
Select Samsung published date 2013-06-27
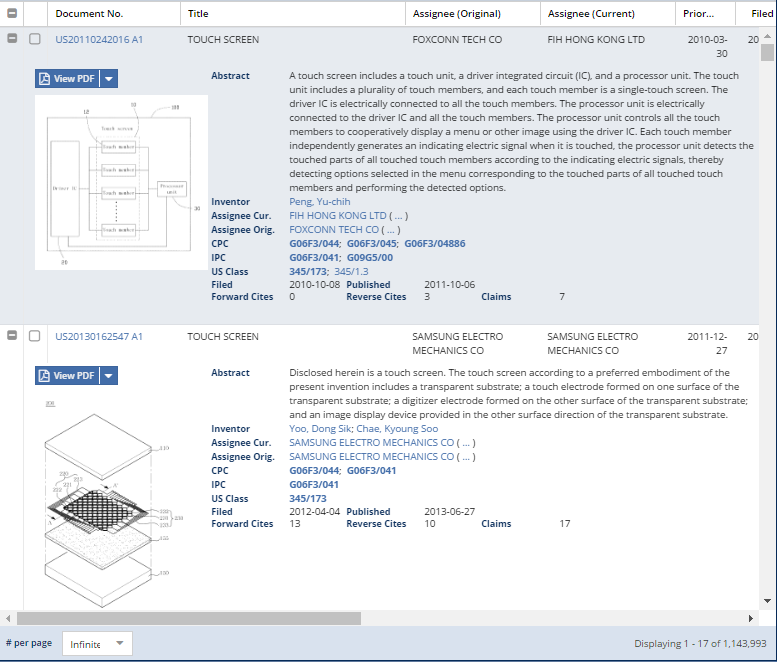click(449, 512)
